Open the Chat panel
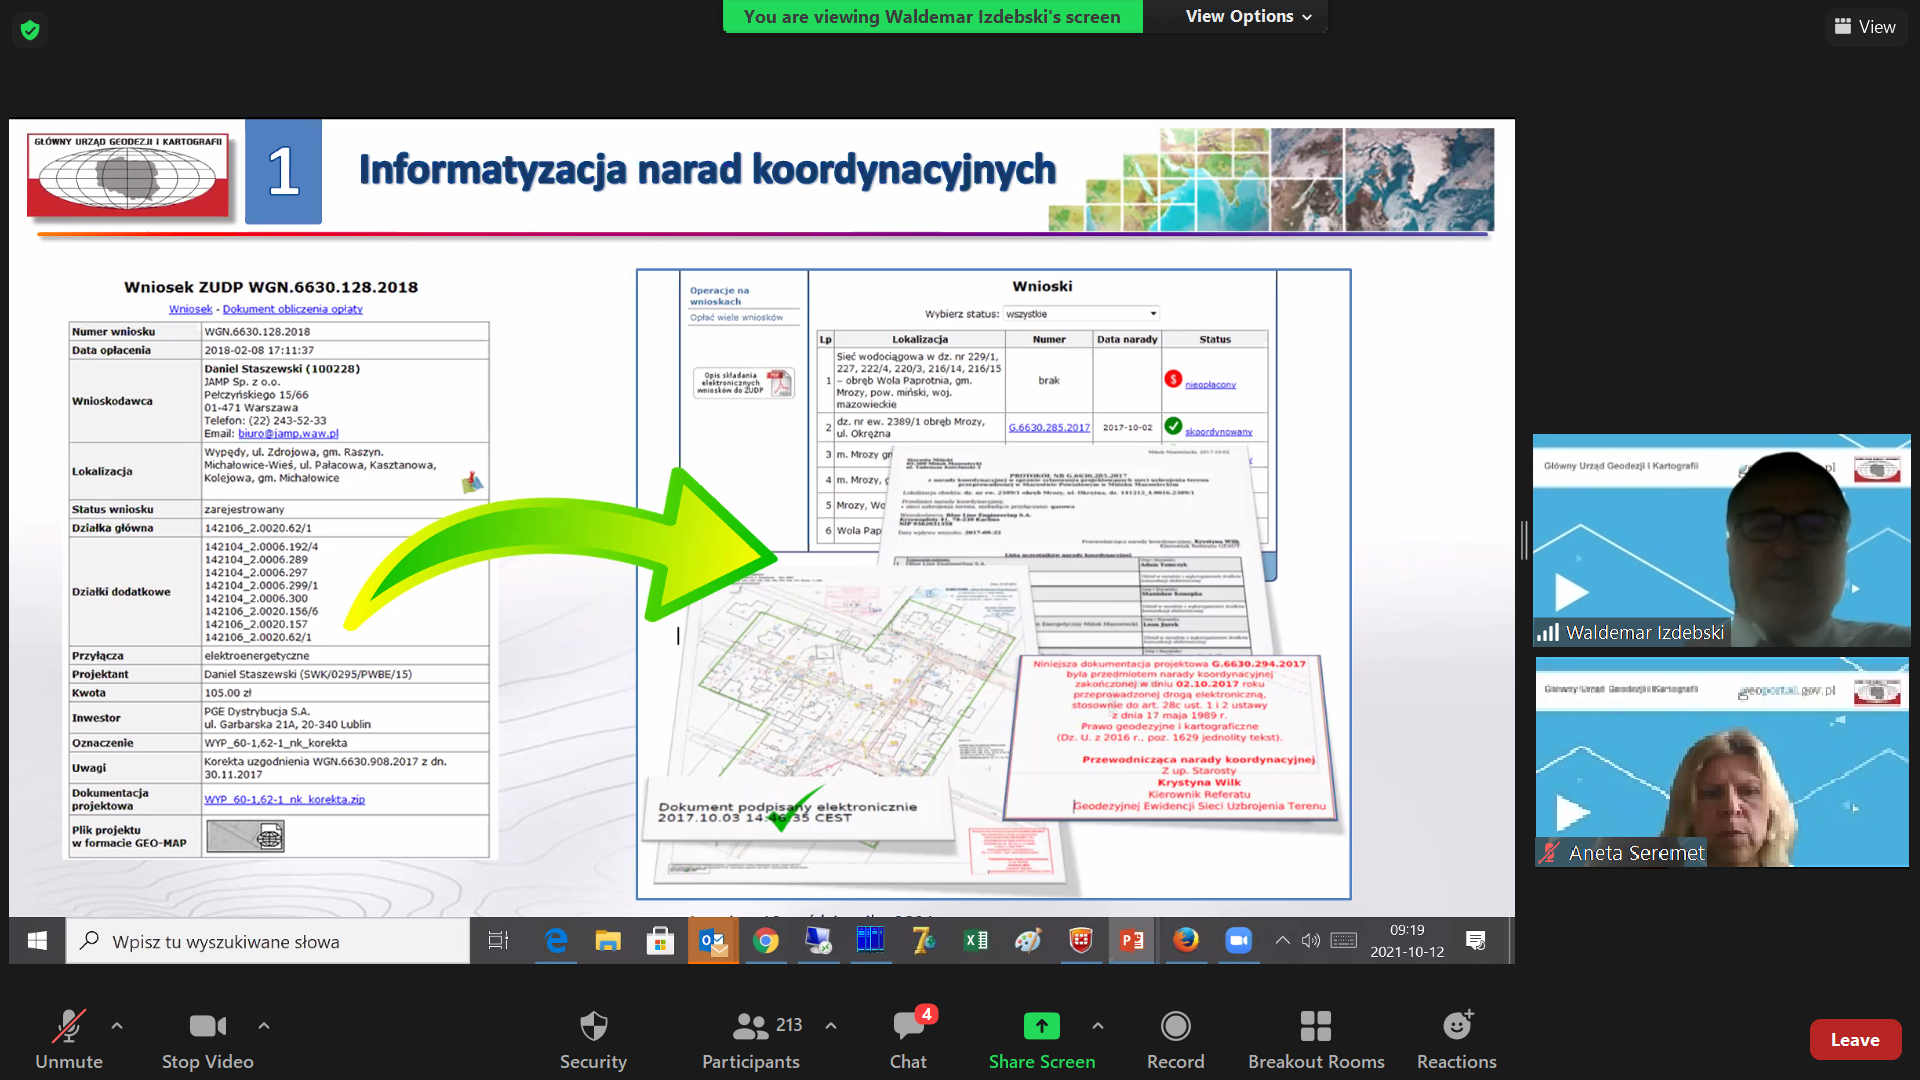 (x=908, y=1040)
